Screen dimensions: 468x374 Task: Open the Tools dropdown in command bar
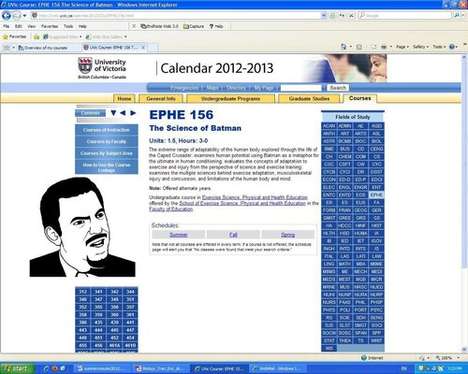[x=439, y=47]
